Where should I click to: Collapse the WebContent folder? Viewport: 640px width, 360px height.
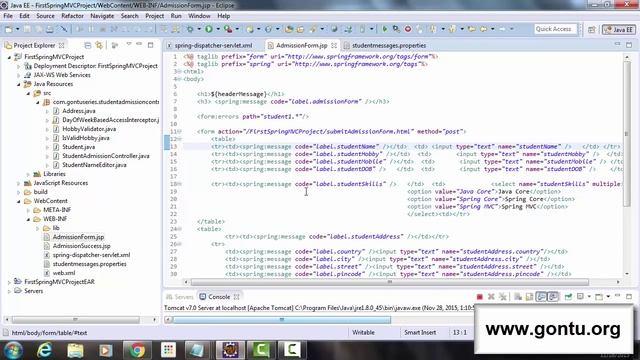pos(19,201)
